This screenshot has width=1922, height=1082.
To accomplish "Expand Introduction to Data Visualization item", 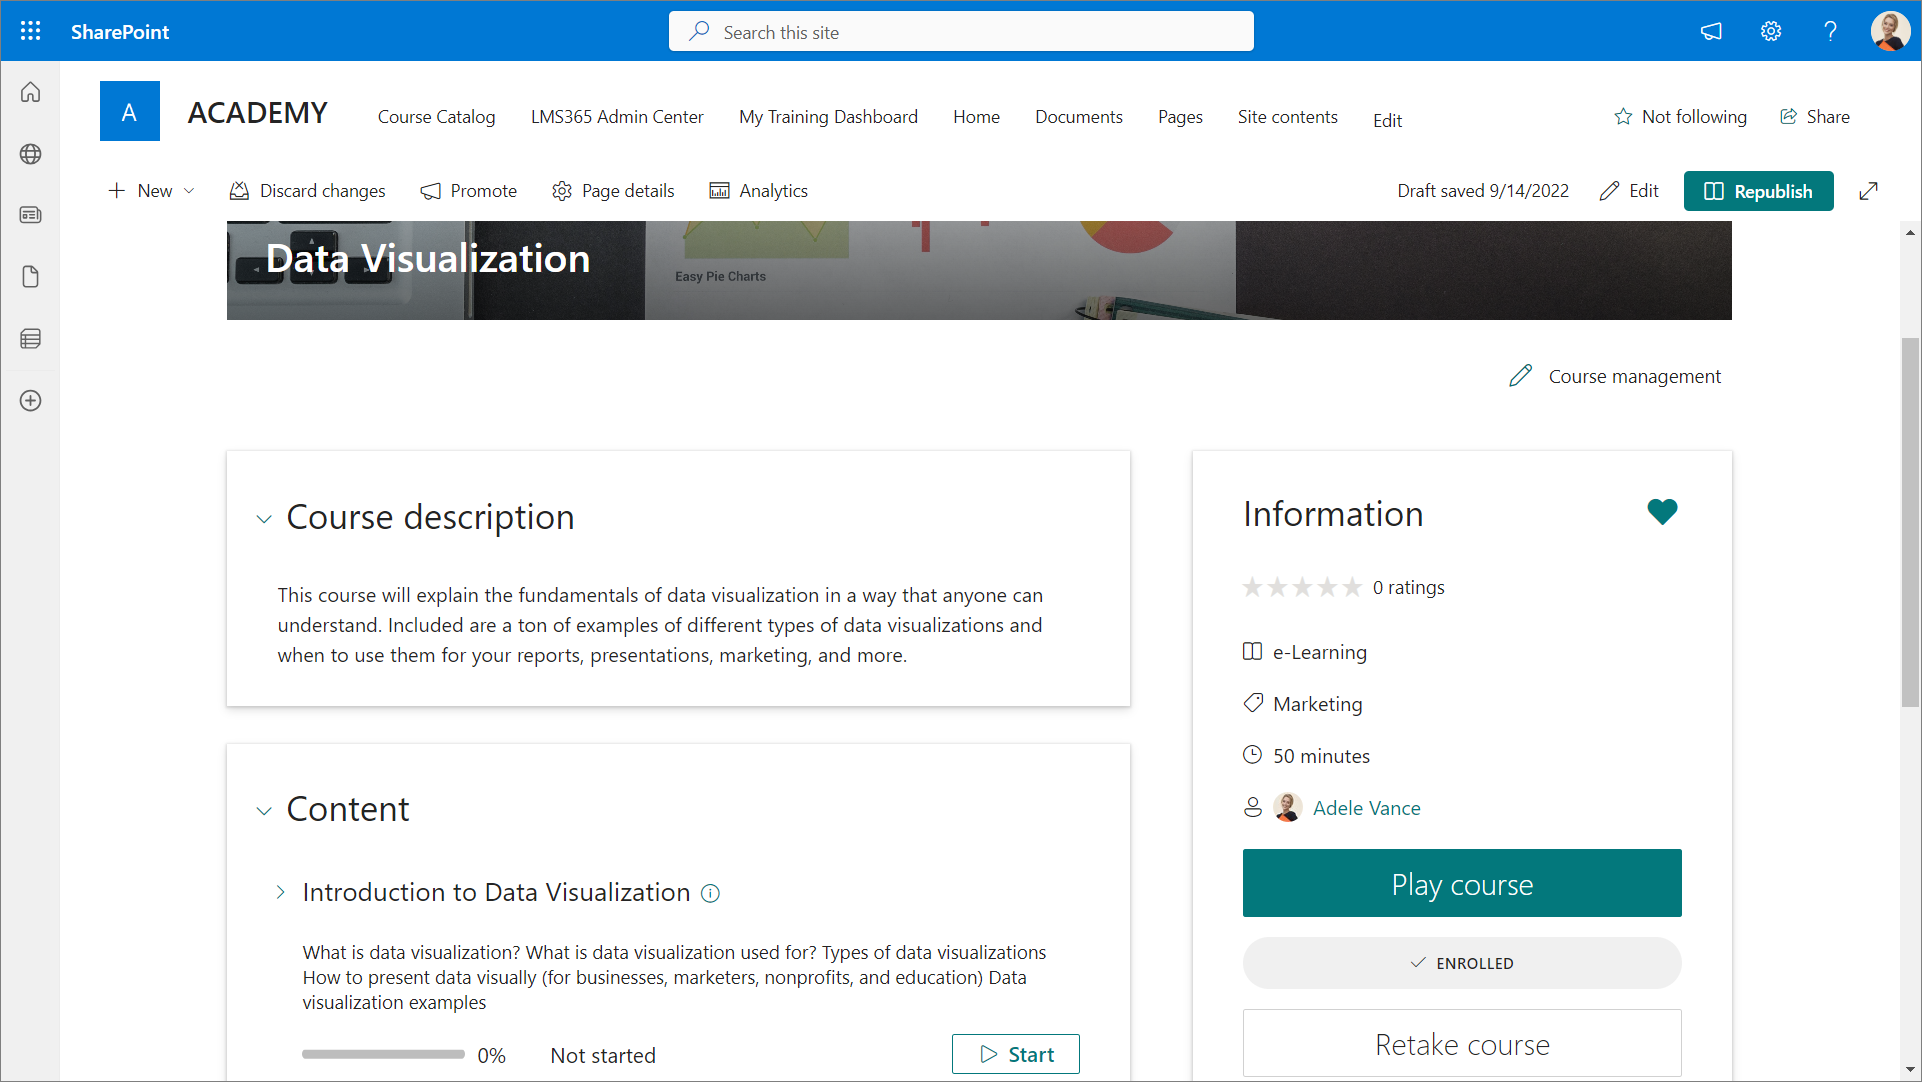I will (280, 892).
